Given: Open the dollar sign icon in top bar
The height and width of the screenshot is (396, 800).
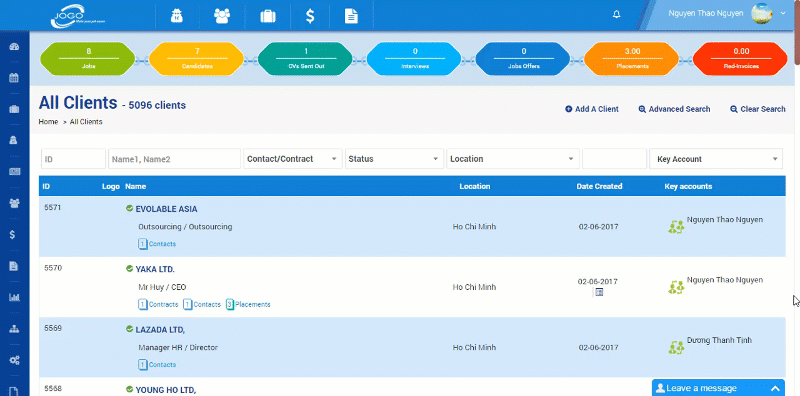Looking at the screenshot, I should click(310, 16).
